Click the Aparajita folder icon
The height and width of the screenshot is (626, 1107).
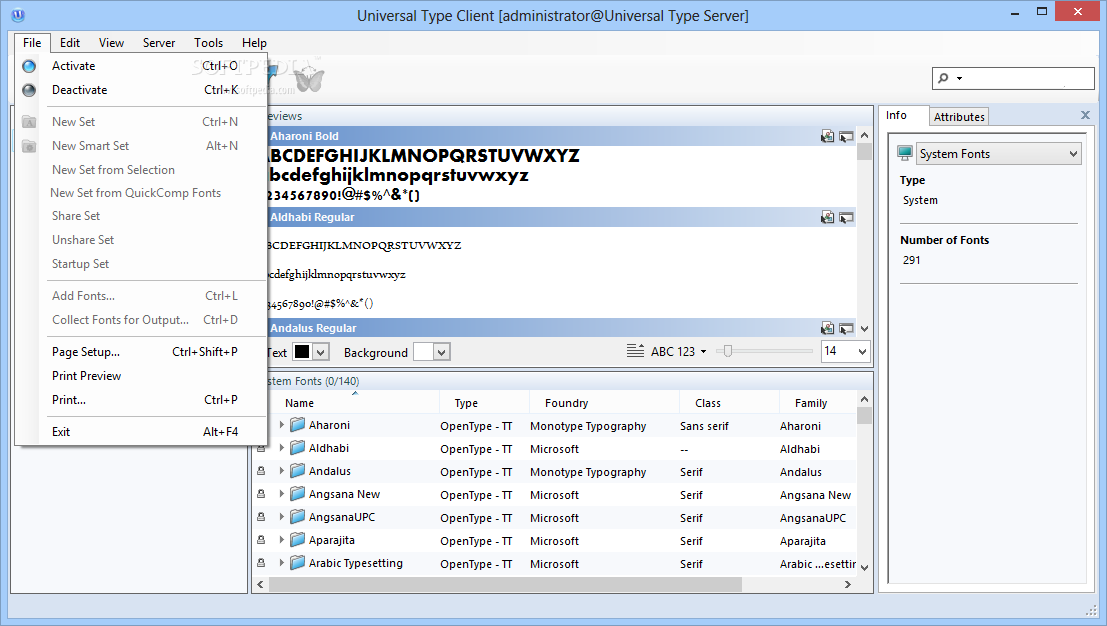[x=297, y=539]
